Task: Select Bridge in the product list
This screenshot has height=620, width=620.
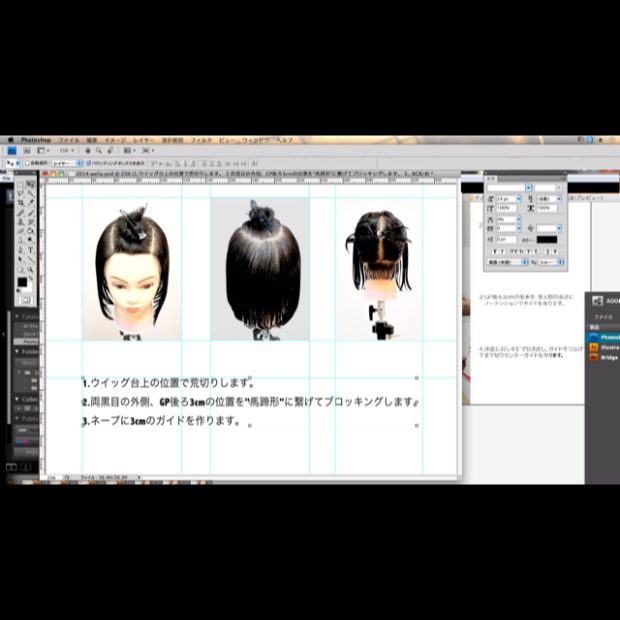Action: point(603,357)
